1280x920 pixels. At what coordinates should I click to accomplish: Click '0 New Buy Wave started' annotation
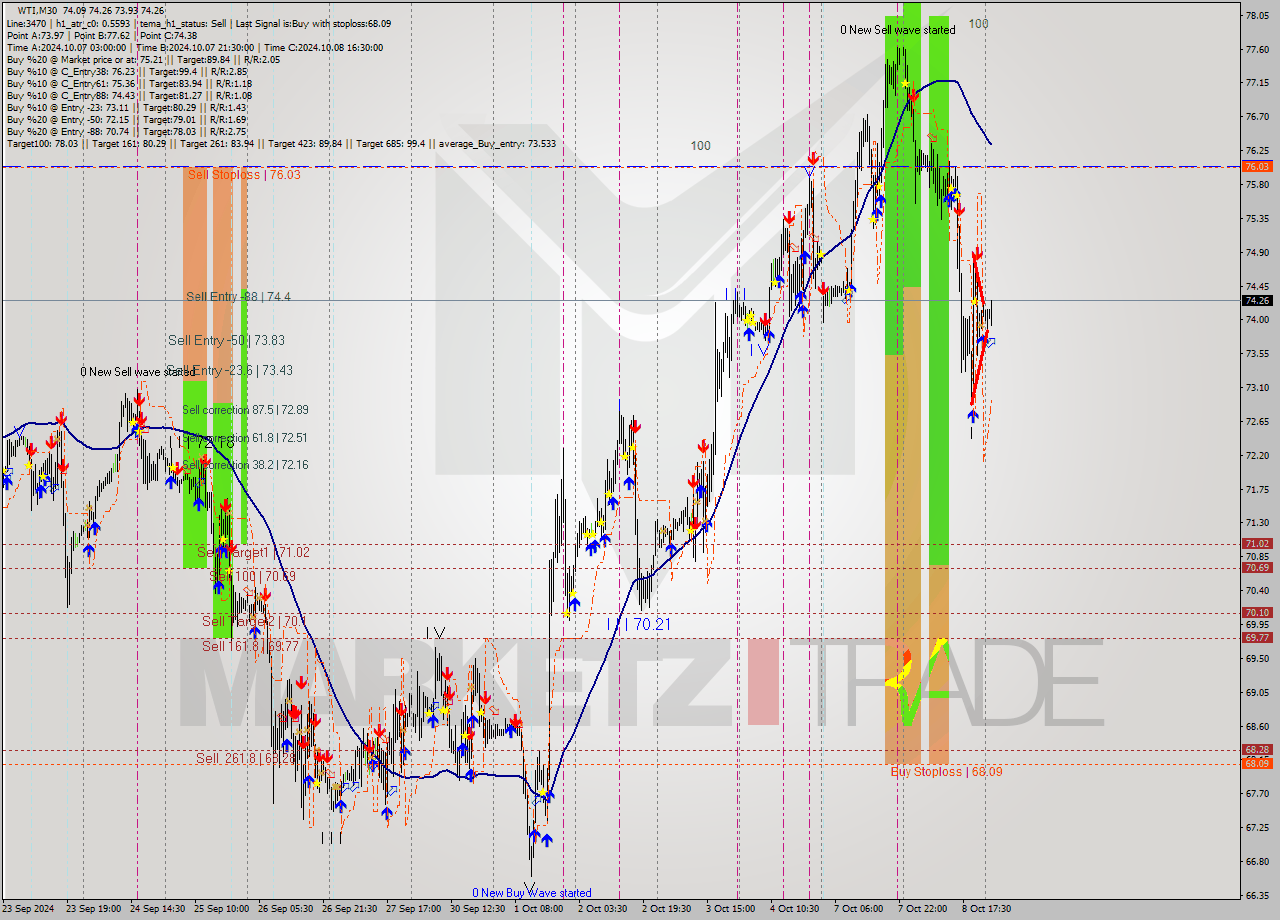[x=532, y=893]
